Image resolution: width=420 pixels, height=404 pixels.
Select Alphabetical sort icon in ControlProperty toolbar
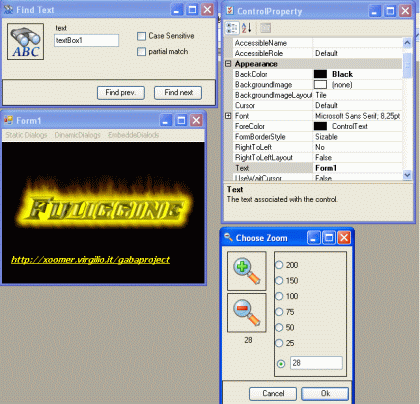pyautogui.click(x=246, y=28)
